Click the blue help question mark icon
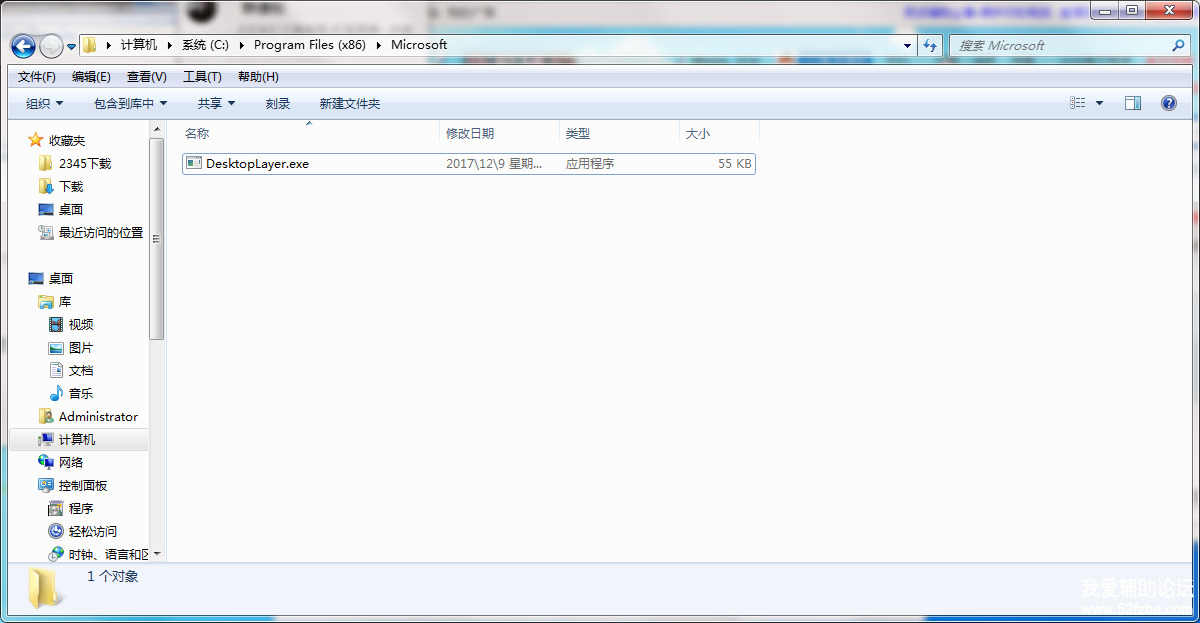Screen dimensions: 1200x623 coord(1168,103)
